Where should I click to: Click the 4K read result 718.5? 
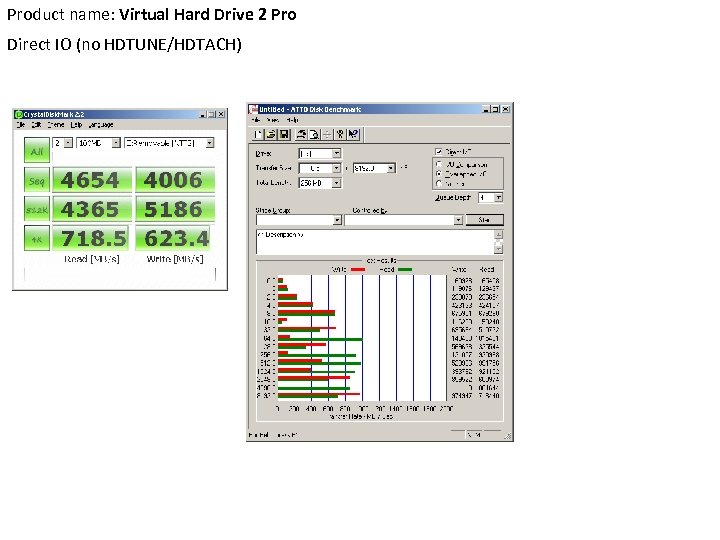point(92,238)
